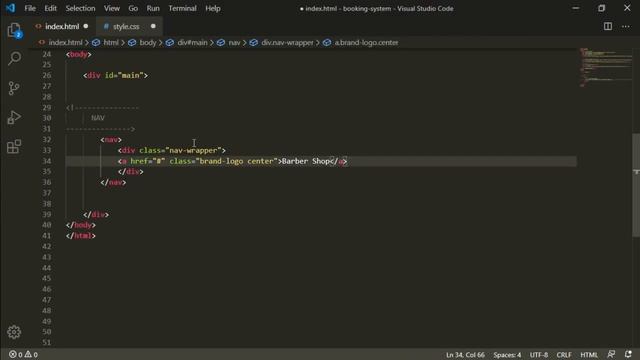The height and width of the screenshot is (360, 640).
Task: Open the More Actions ellipsis menu
Action: (626, 26)
